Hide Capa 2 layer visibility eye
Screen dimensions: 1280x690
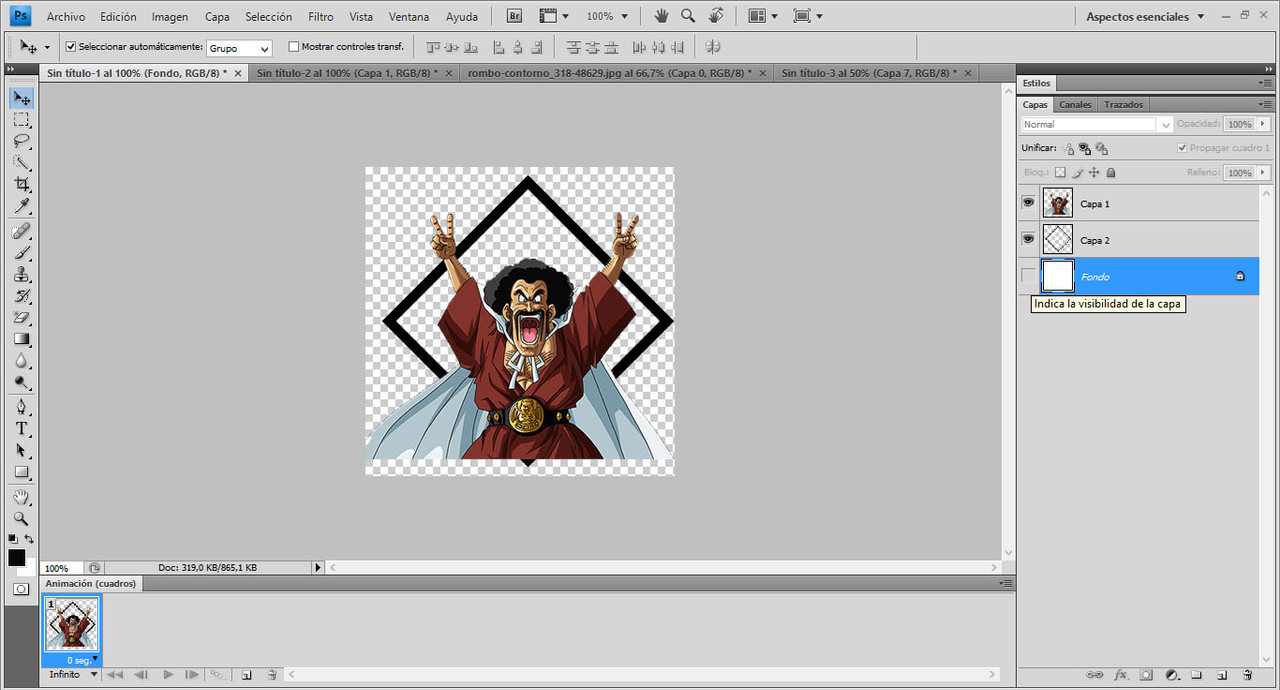pyautogui.click(x=1028, y=240)
